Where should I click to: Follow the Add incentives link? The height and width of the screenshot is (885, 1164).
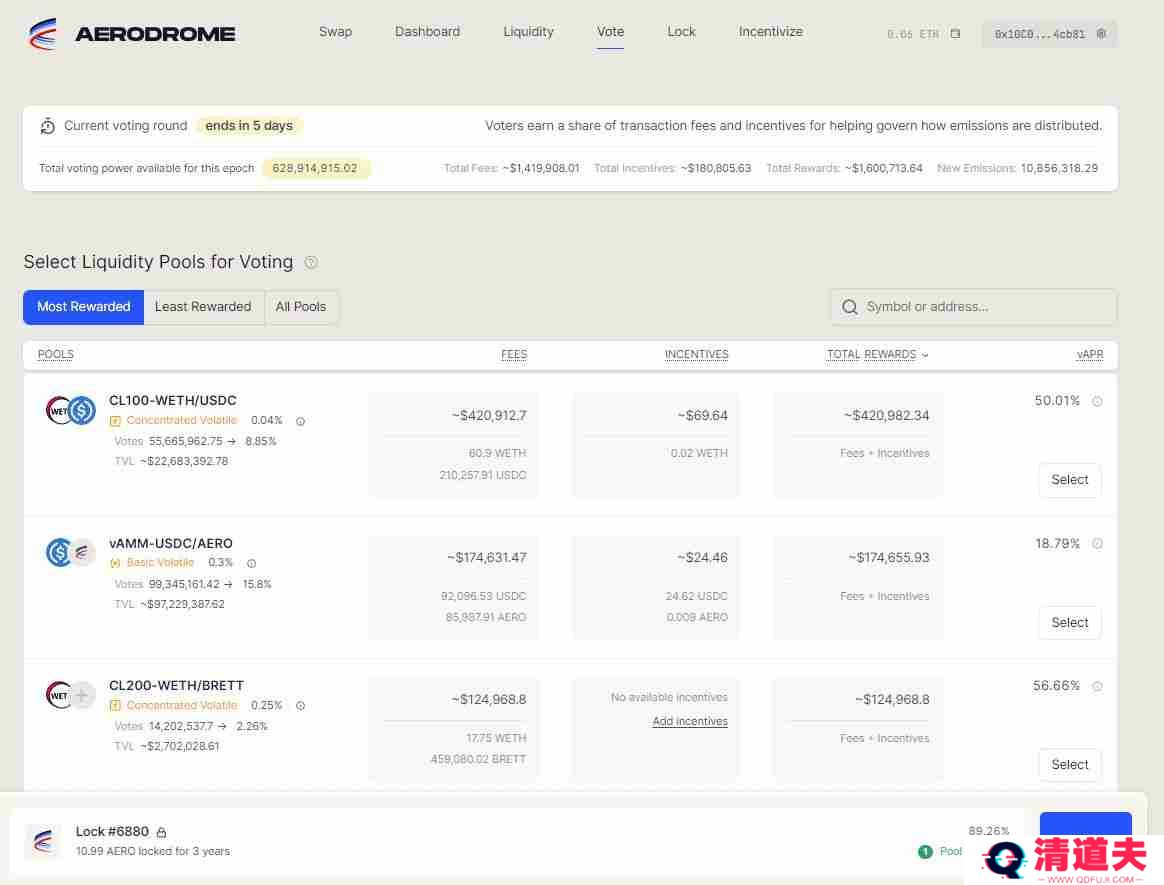point(690,722)
